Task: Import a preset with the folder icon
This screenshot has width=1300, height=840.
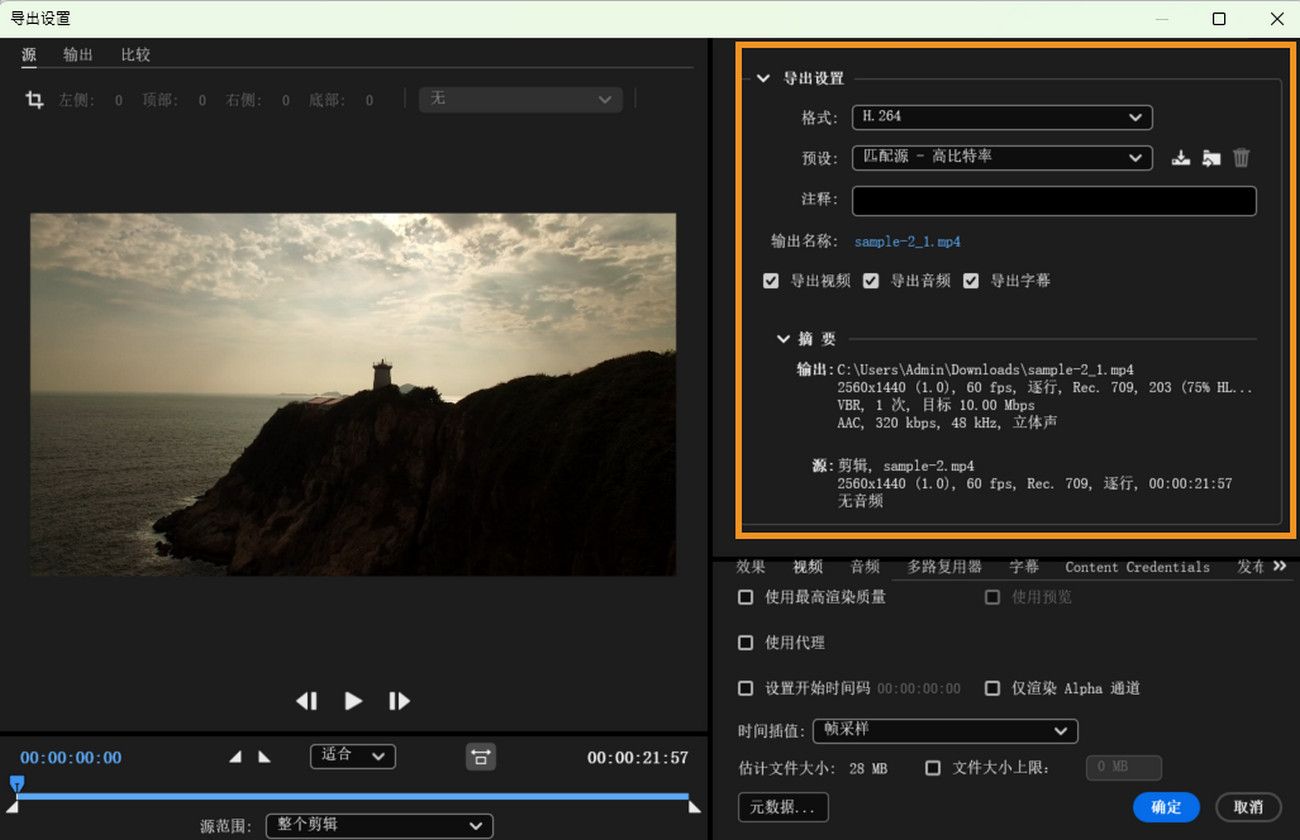Action: pyautogui.click(x=1211, y=157)
